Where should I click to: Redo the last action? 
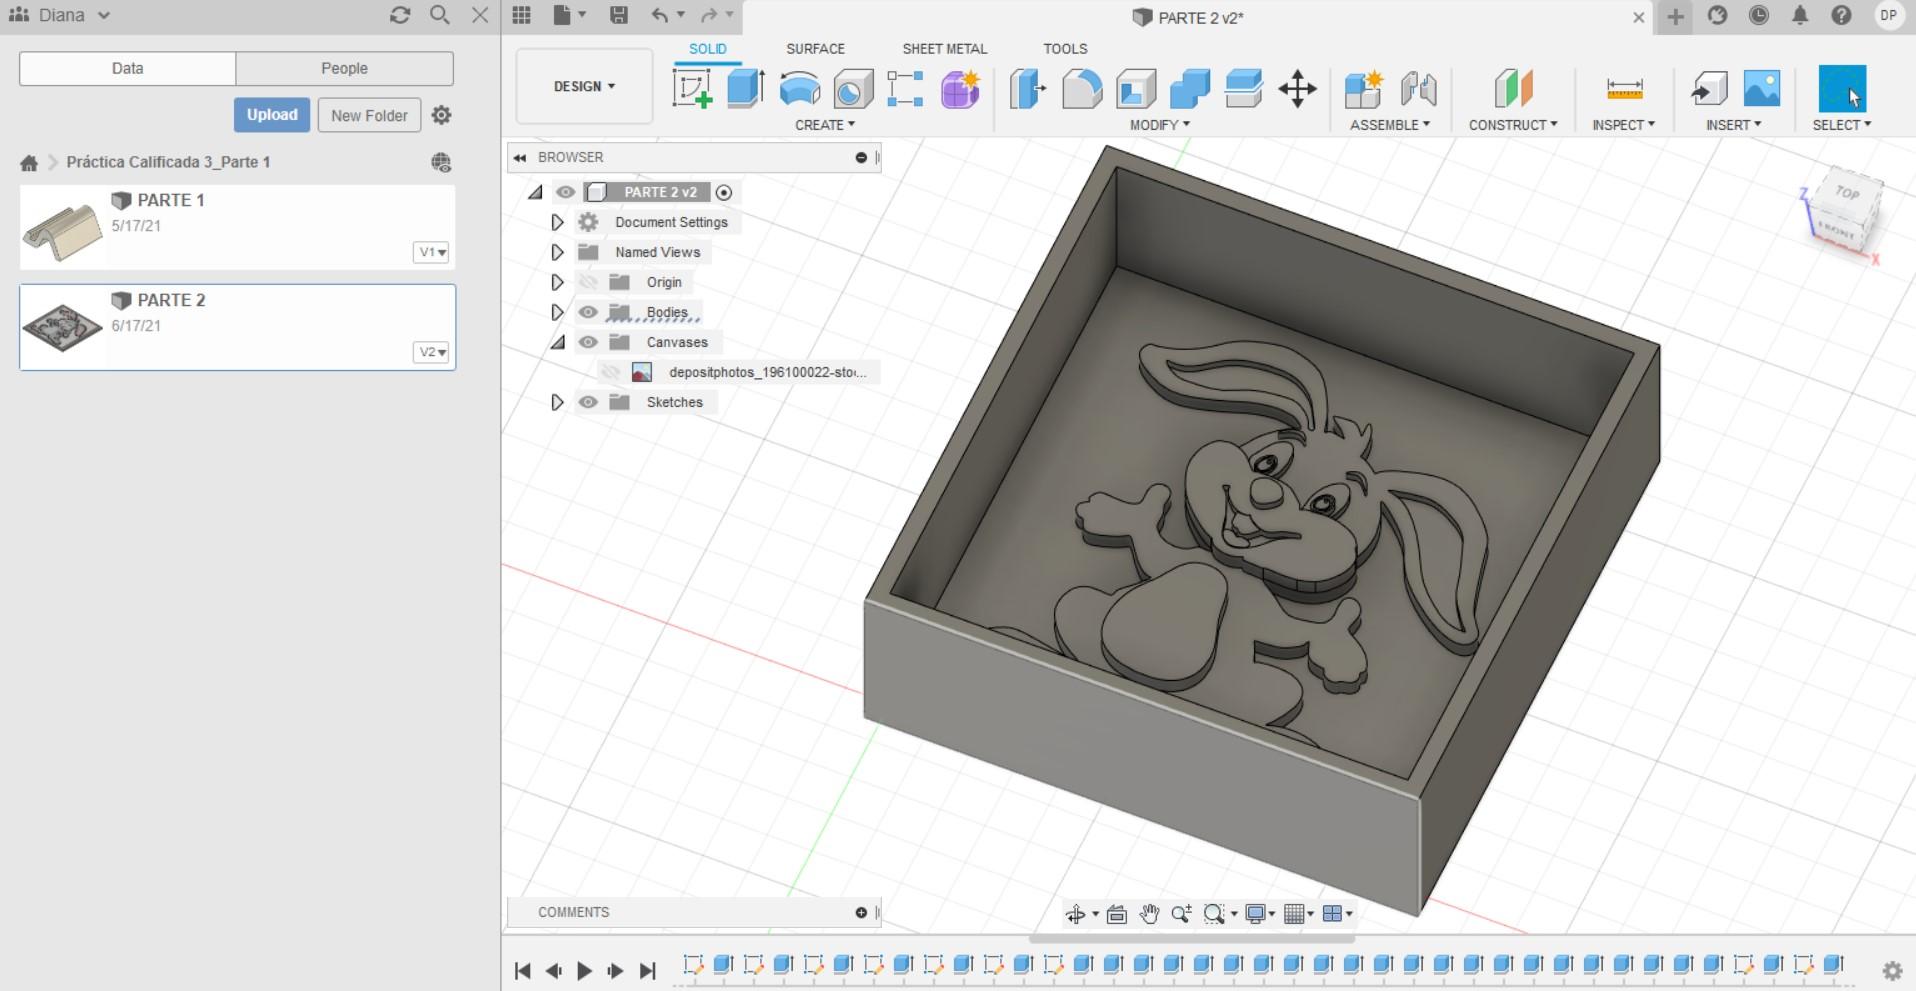tap(709, 15)
